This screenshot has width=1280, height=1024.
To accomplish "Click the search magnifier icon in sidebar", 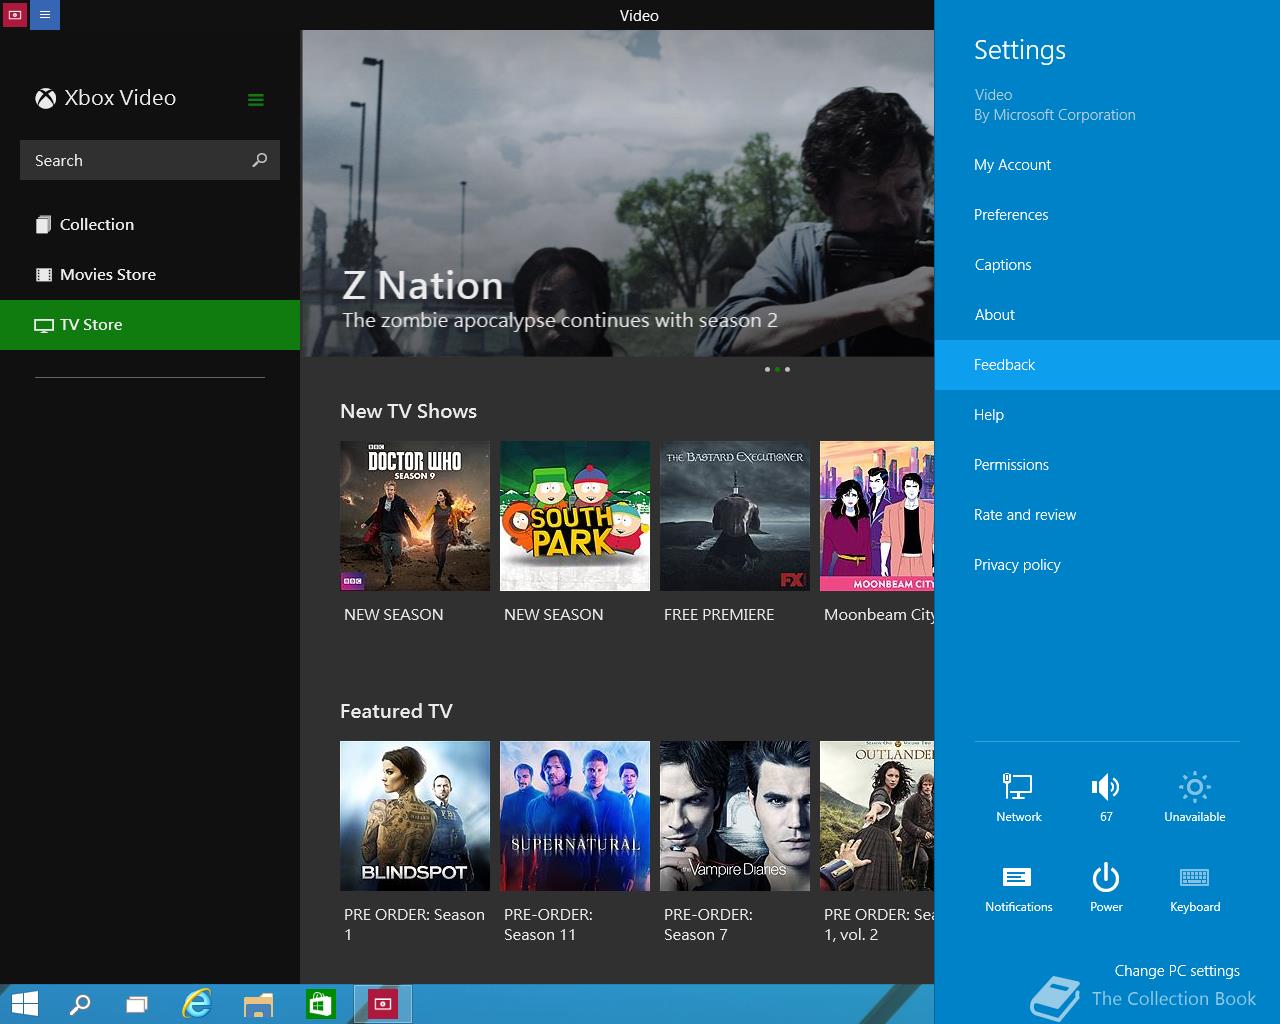I will tap(260, 160).
